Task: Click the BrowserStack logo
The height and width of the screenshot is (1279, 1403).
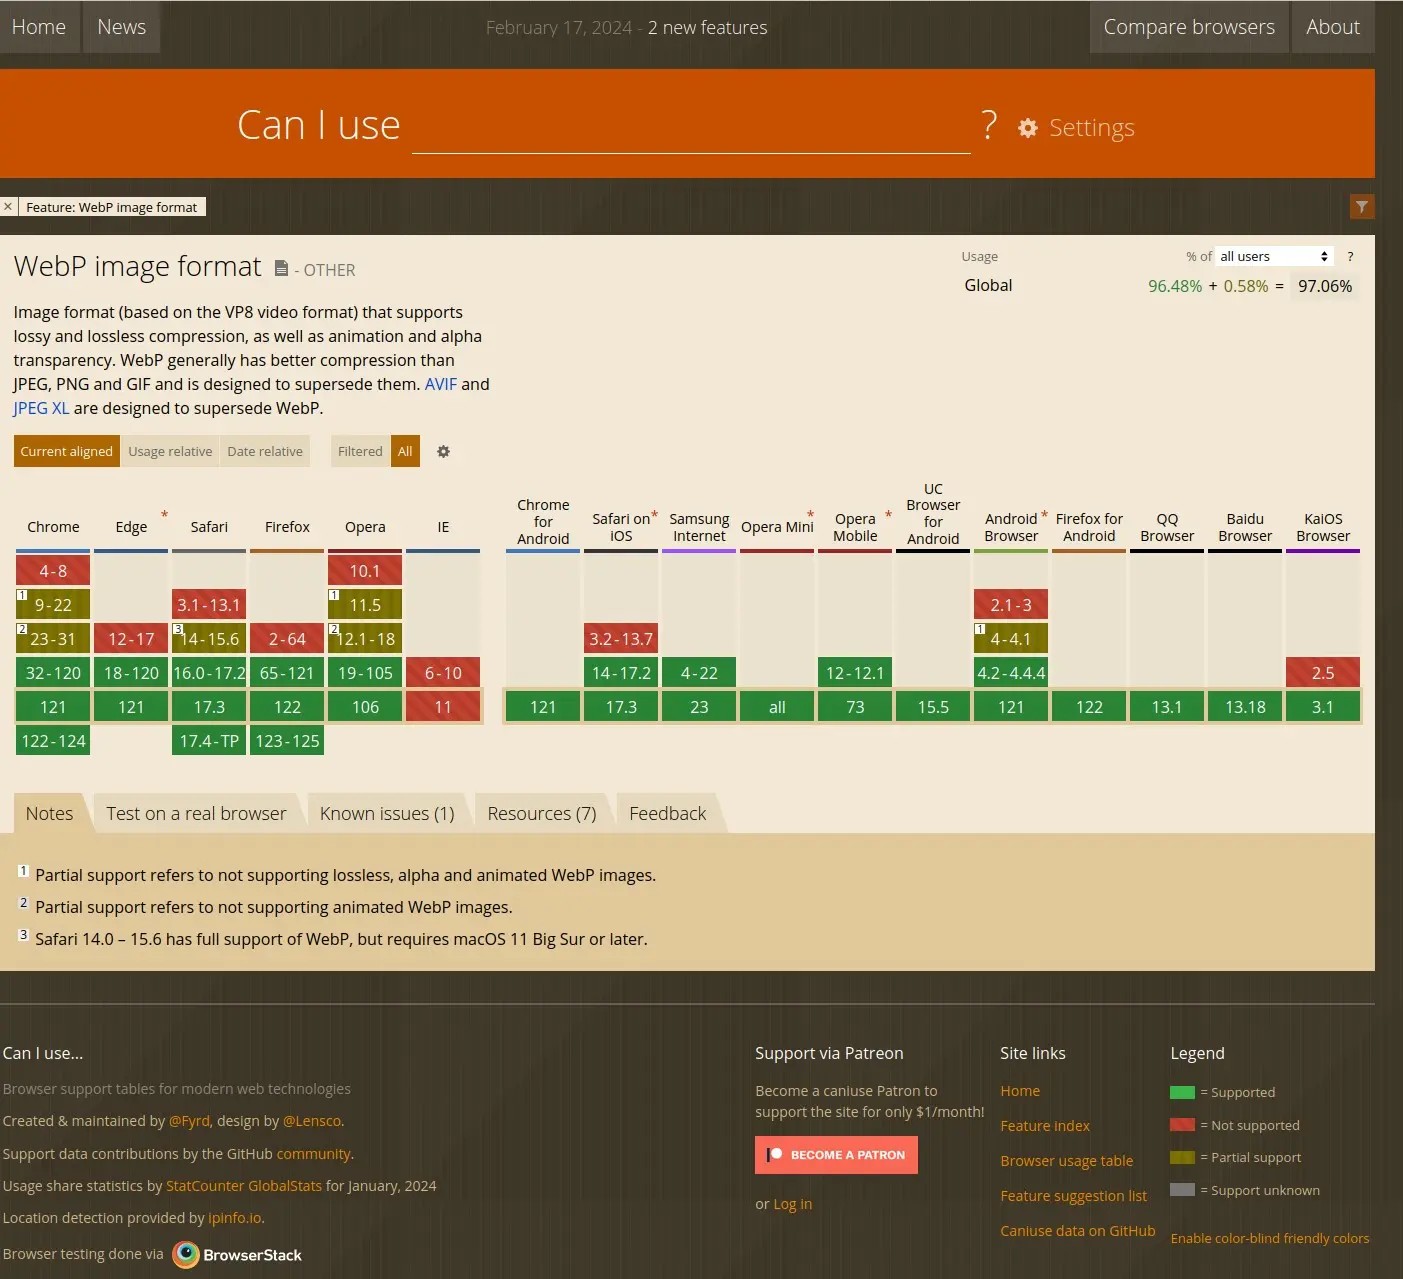Action: pyautogui.click(x=237, y=1254)
